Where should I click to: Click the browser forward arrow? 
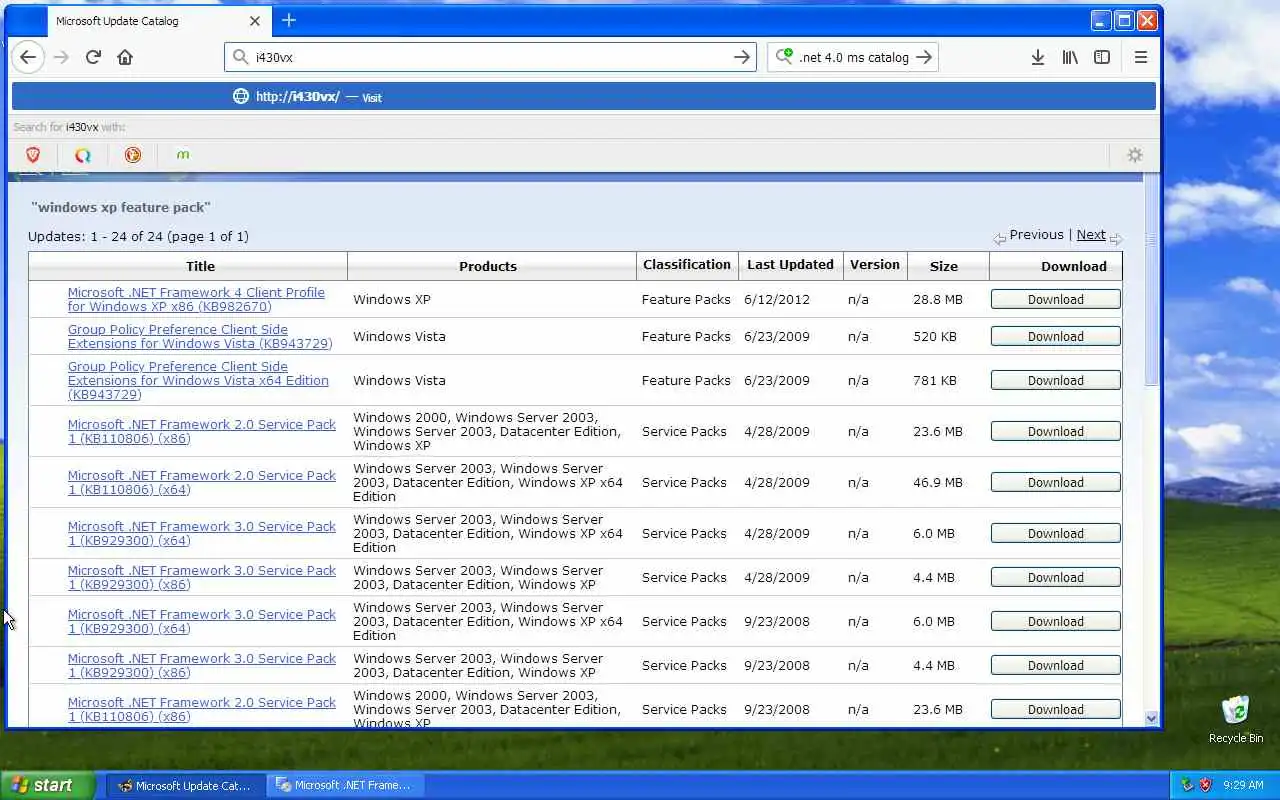pyautogui.click(x=61, y=57)
